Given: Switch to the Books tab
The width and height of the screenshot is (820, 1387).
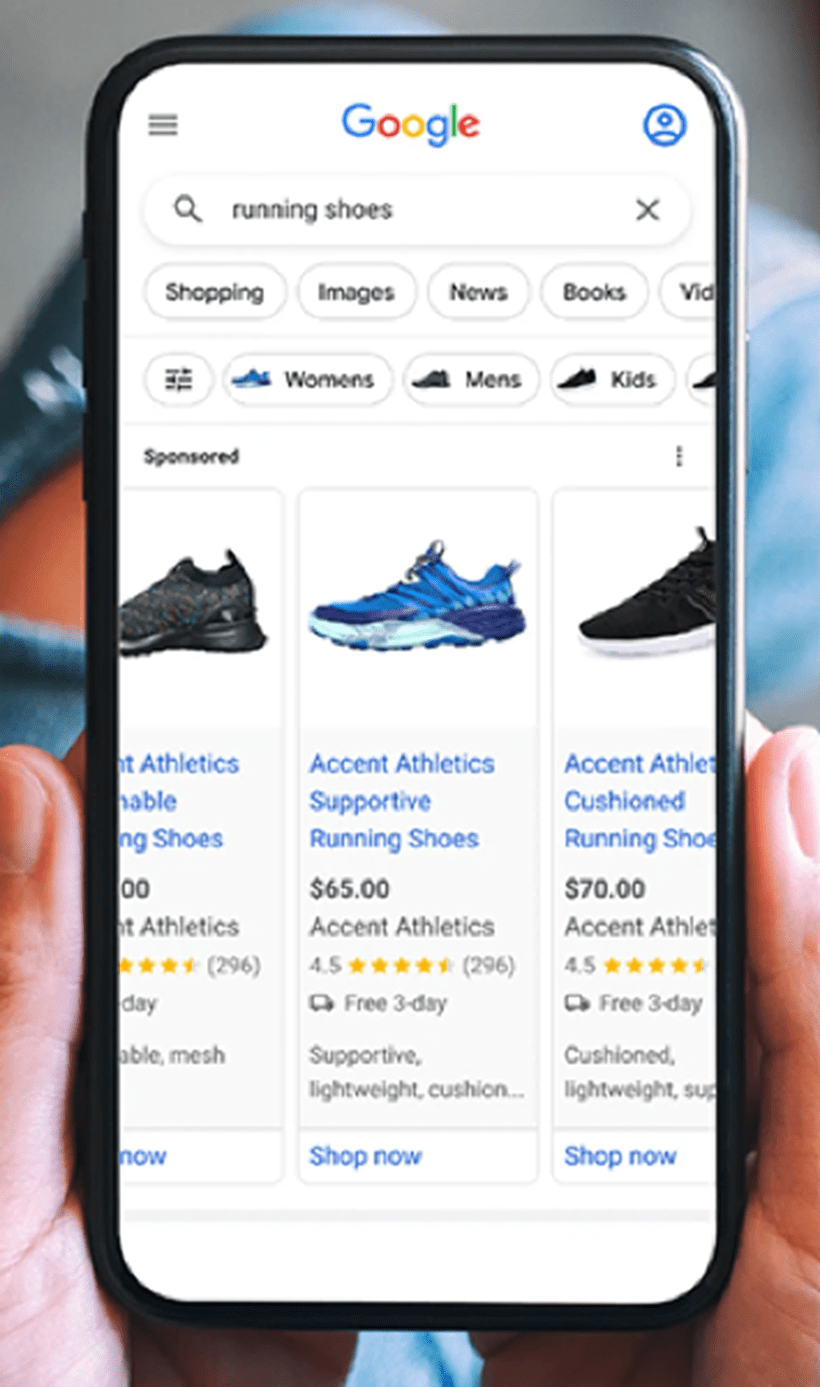Looking at the screenshot, I should tap(594, 292).
